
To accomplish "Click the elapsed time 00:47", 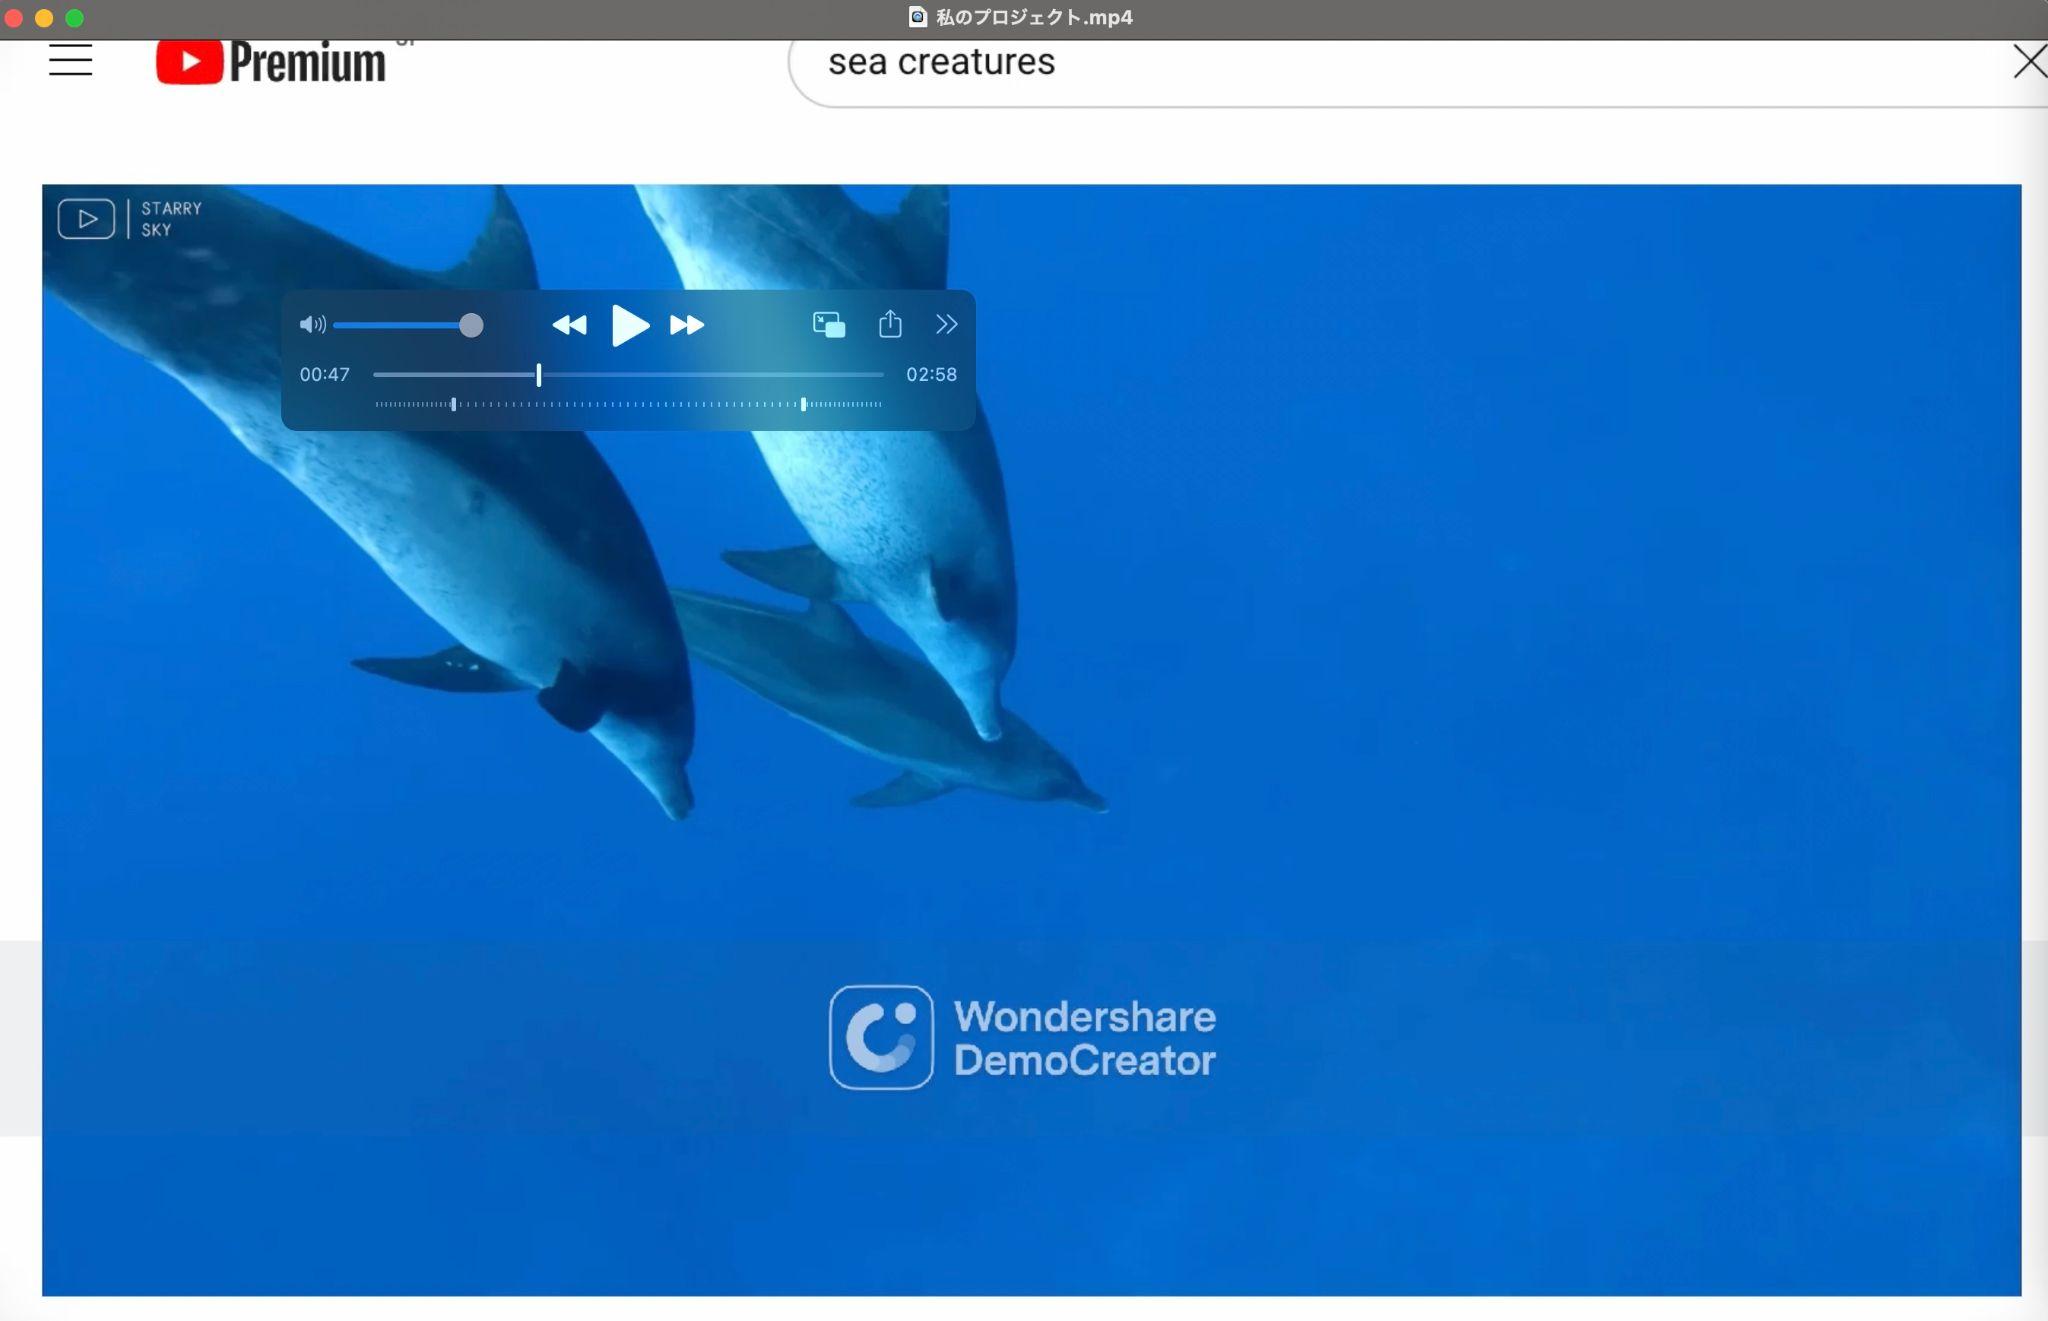I will click(325, 374).
